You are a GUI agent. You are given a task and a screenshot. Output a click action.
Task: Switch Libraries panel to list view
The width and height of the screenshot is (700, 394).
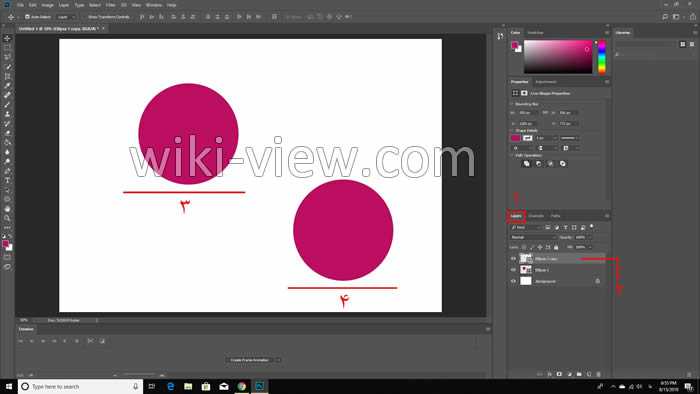pos(692,44)
